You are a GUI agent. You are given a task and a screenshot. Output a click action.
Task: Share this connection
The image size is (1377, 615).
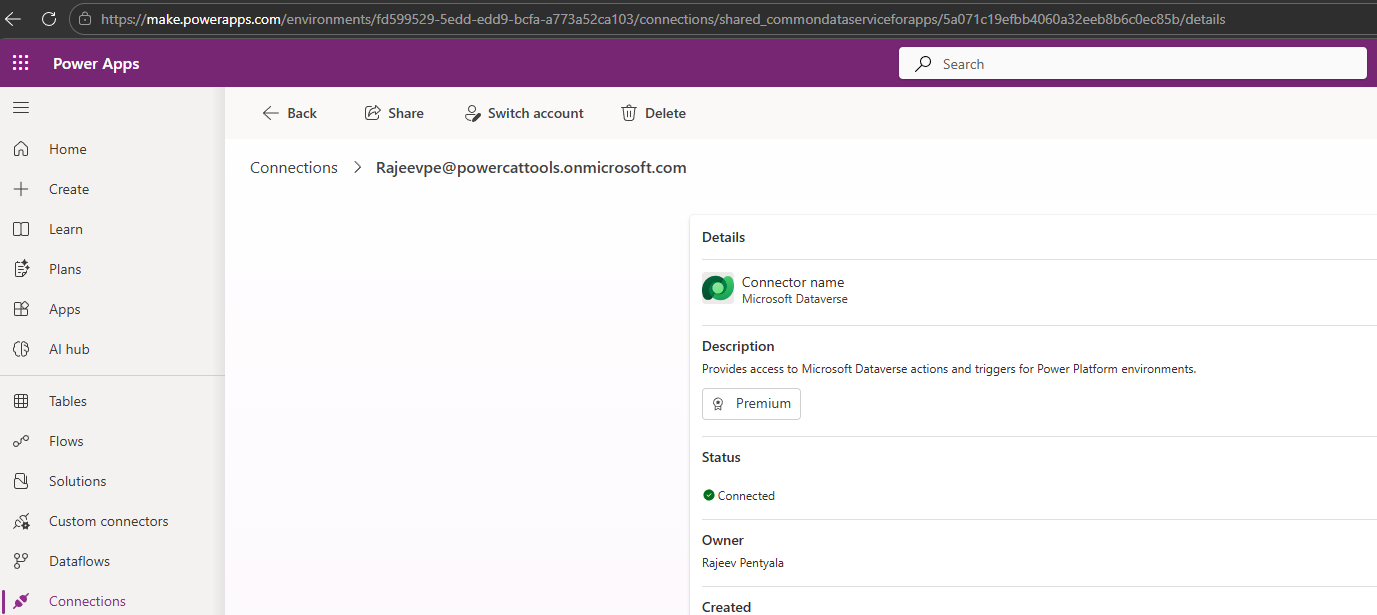click(394, 113)
